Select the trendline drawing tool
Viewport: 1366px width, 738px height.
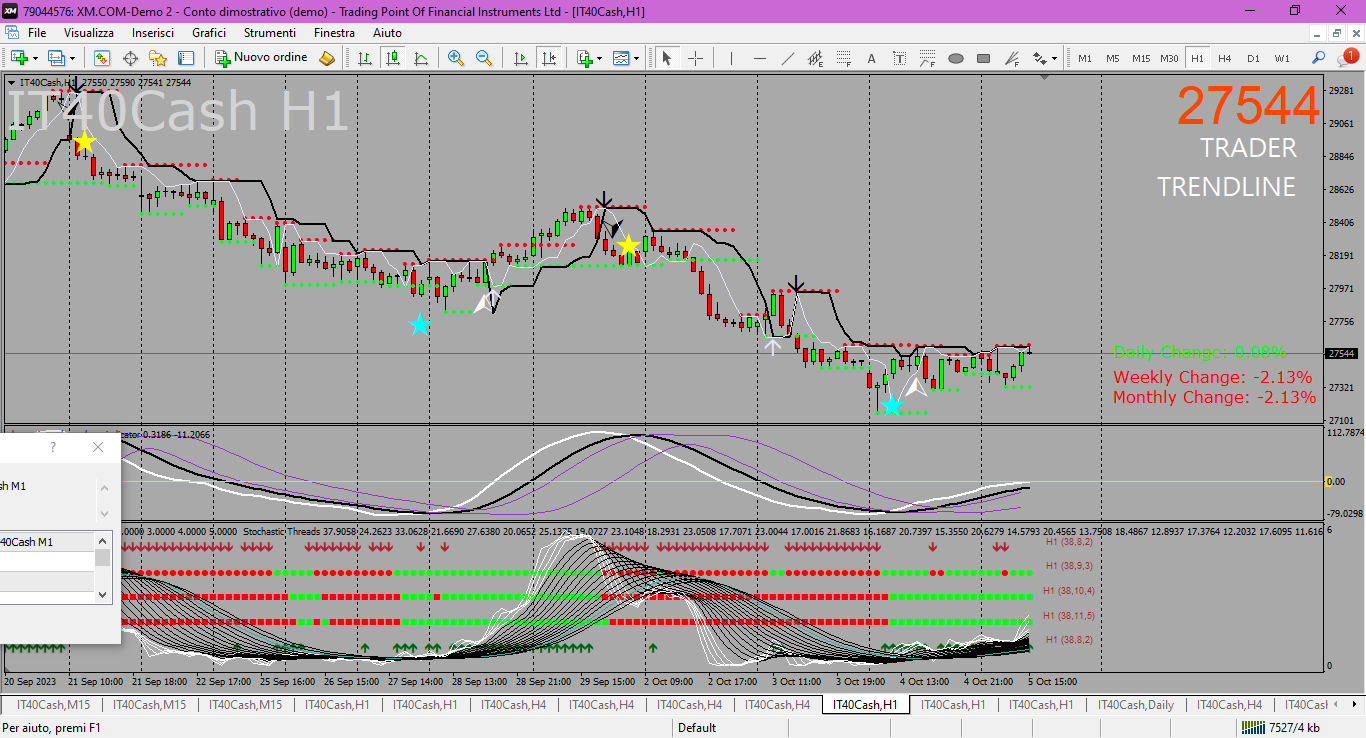[787, 58]
